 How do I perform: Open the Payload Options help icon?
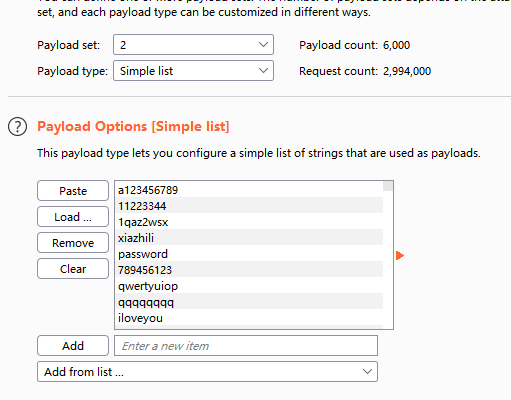[17, 127]
